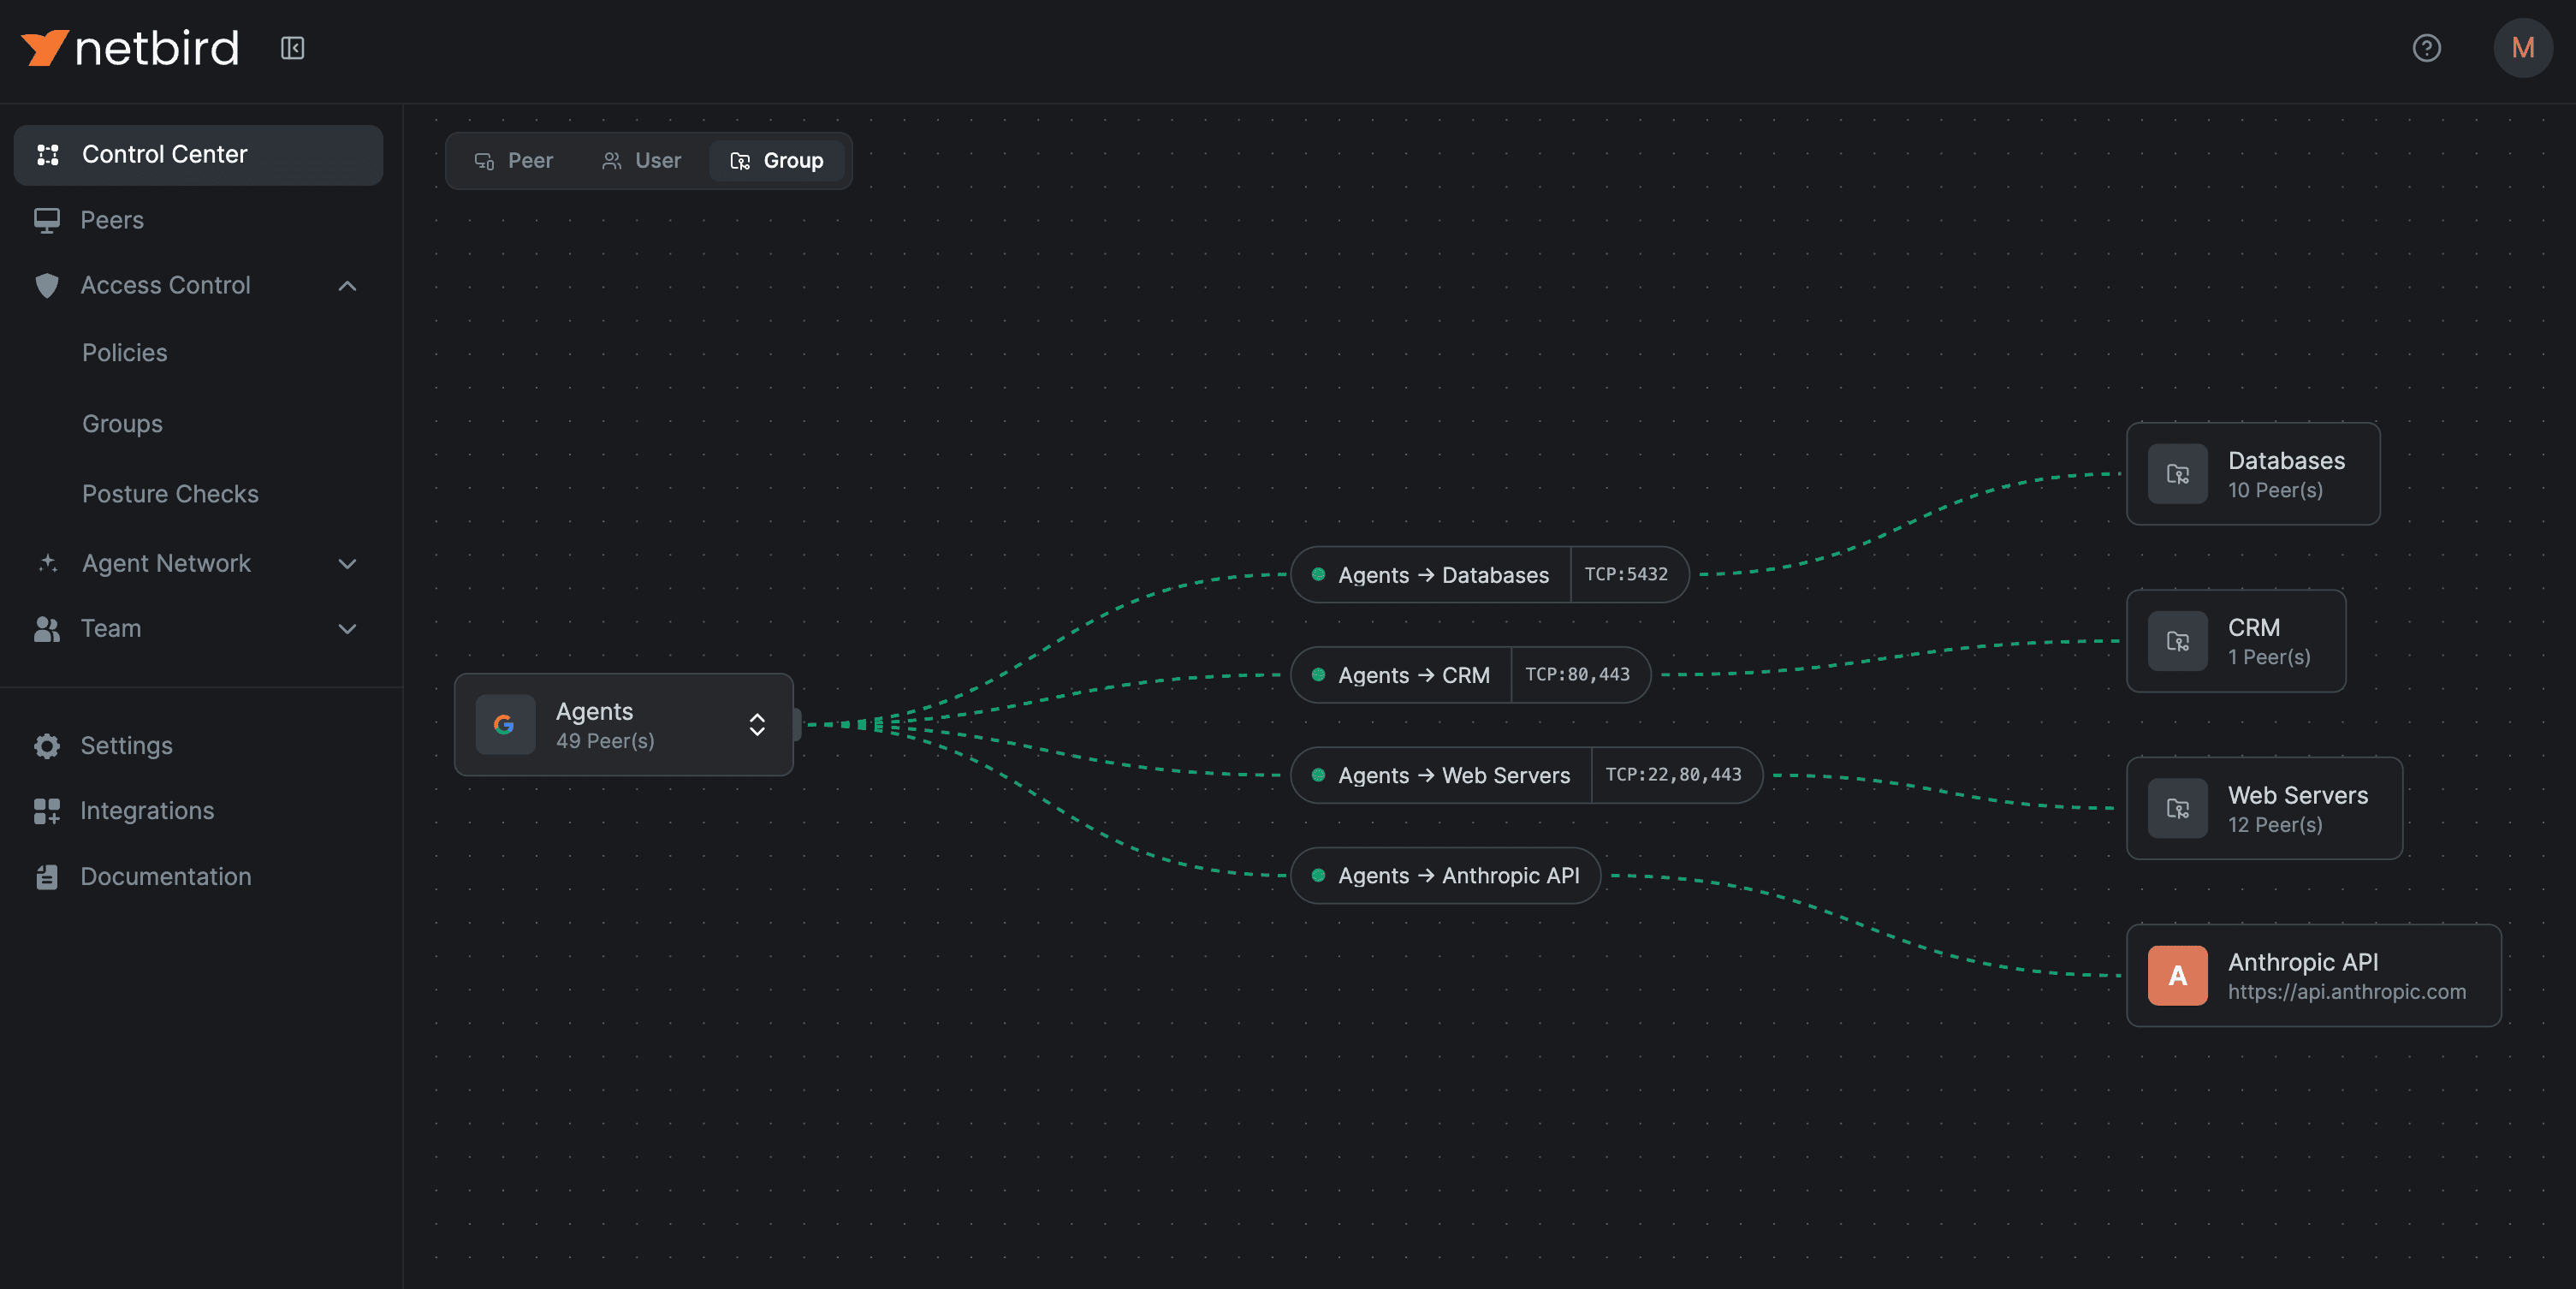Click the Team people icon

46,628
